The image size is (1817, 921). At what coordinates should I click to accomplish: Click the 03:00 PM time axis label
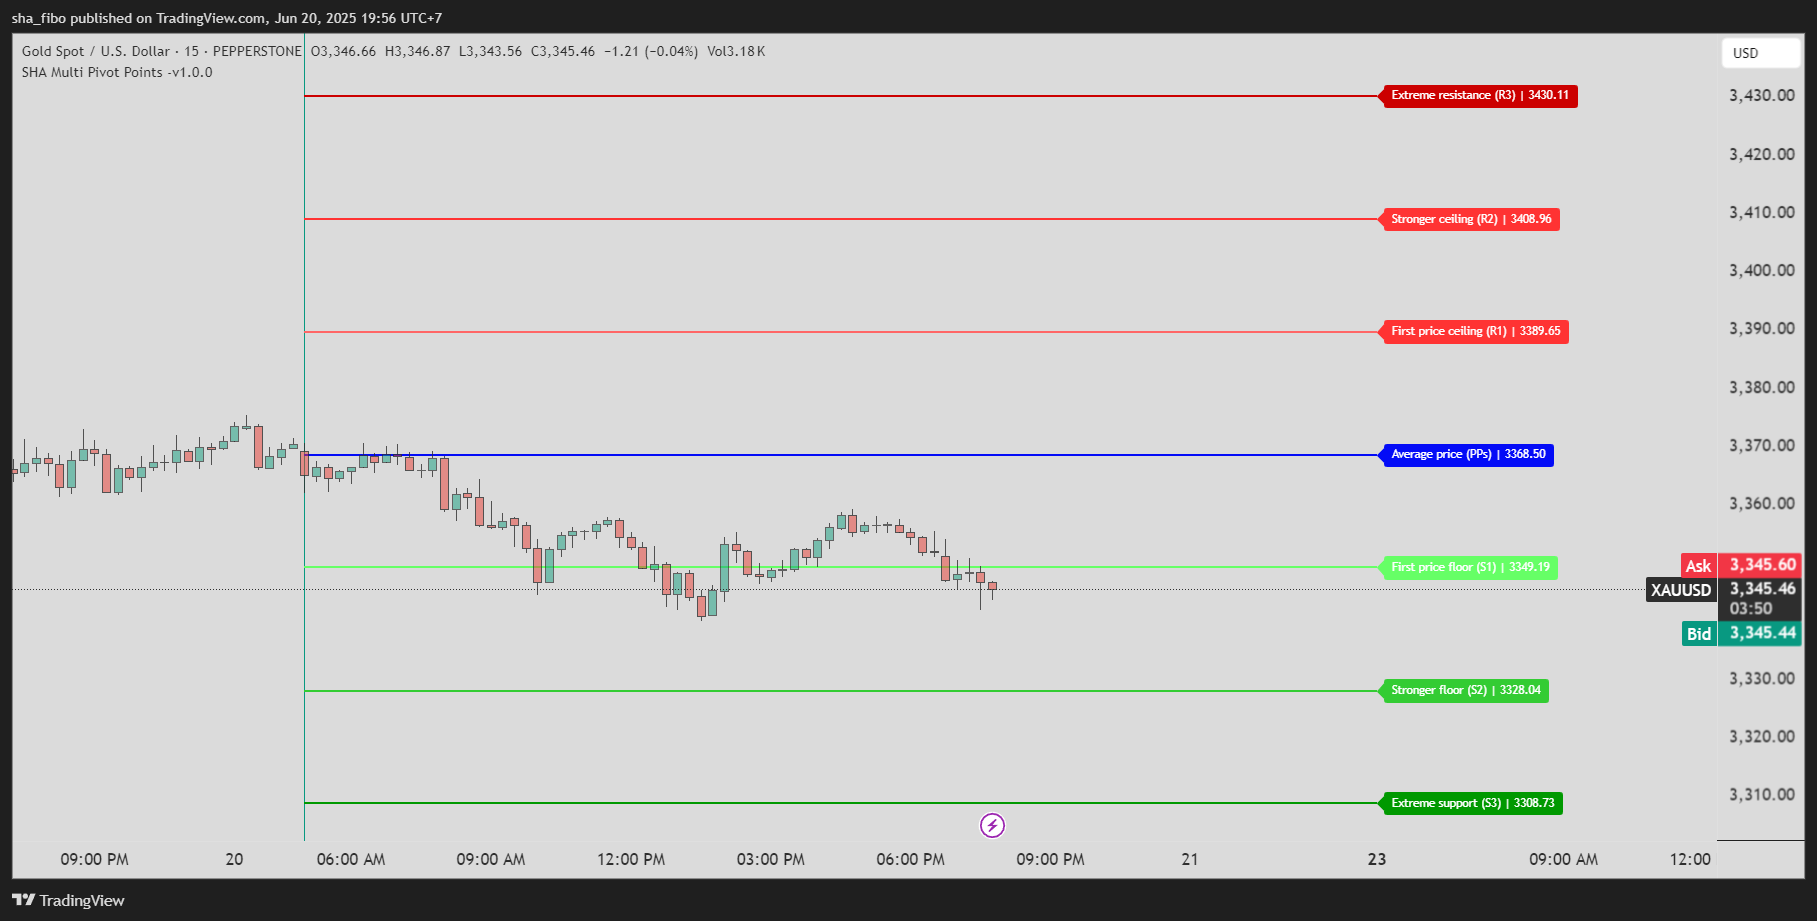click(771, 859)
